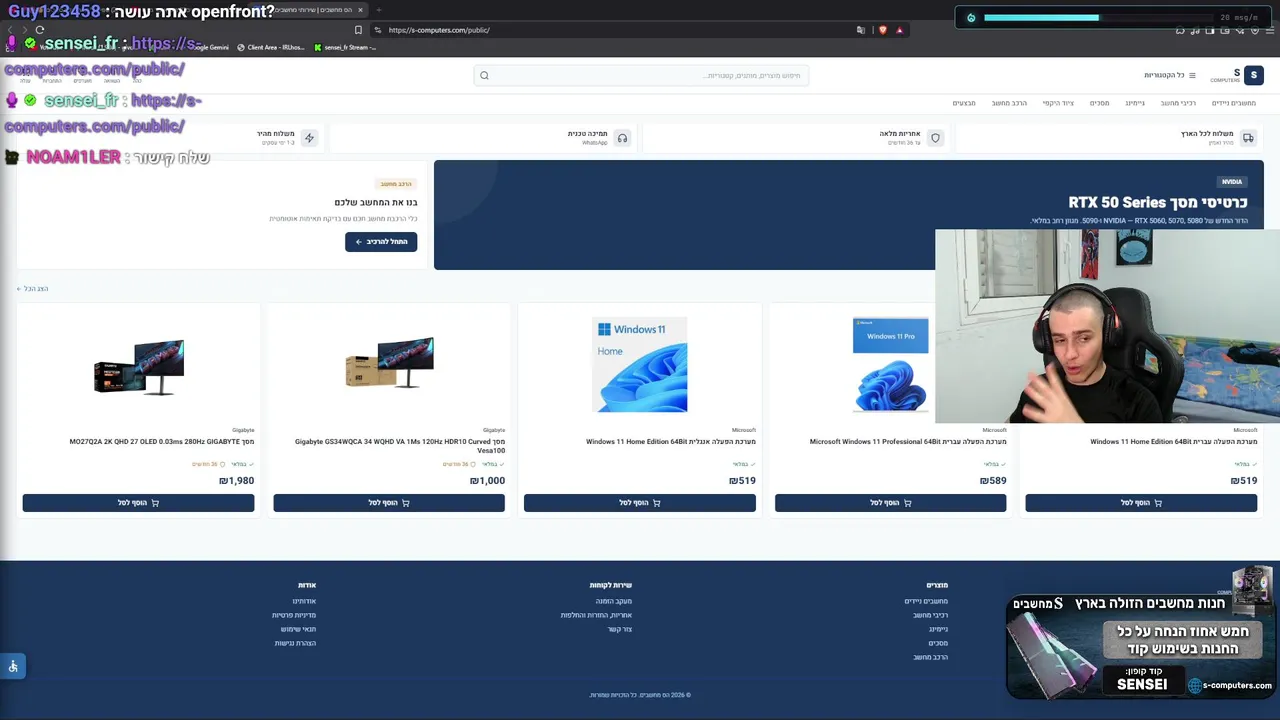Open the footer link מחשבים ניידים

pyautogui.click(x=926, y=601)
